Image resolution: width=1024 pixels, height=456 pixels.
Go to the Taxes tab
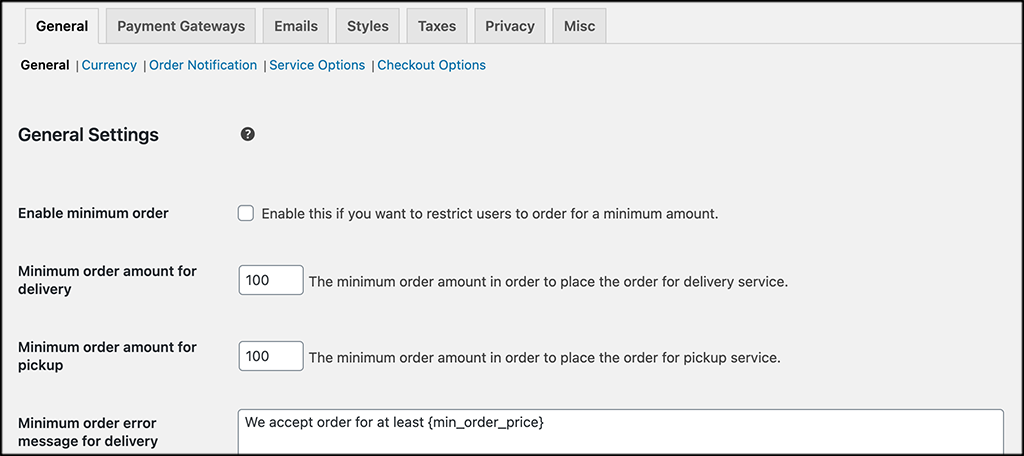[437, 26]
